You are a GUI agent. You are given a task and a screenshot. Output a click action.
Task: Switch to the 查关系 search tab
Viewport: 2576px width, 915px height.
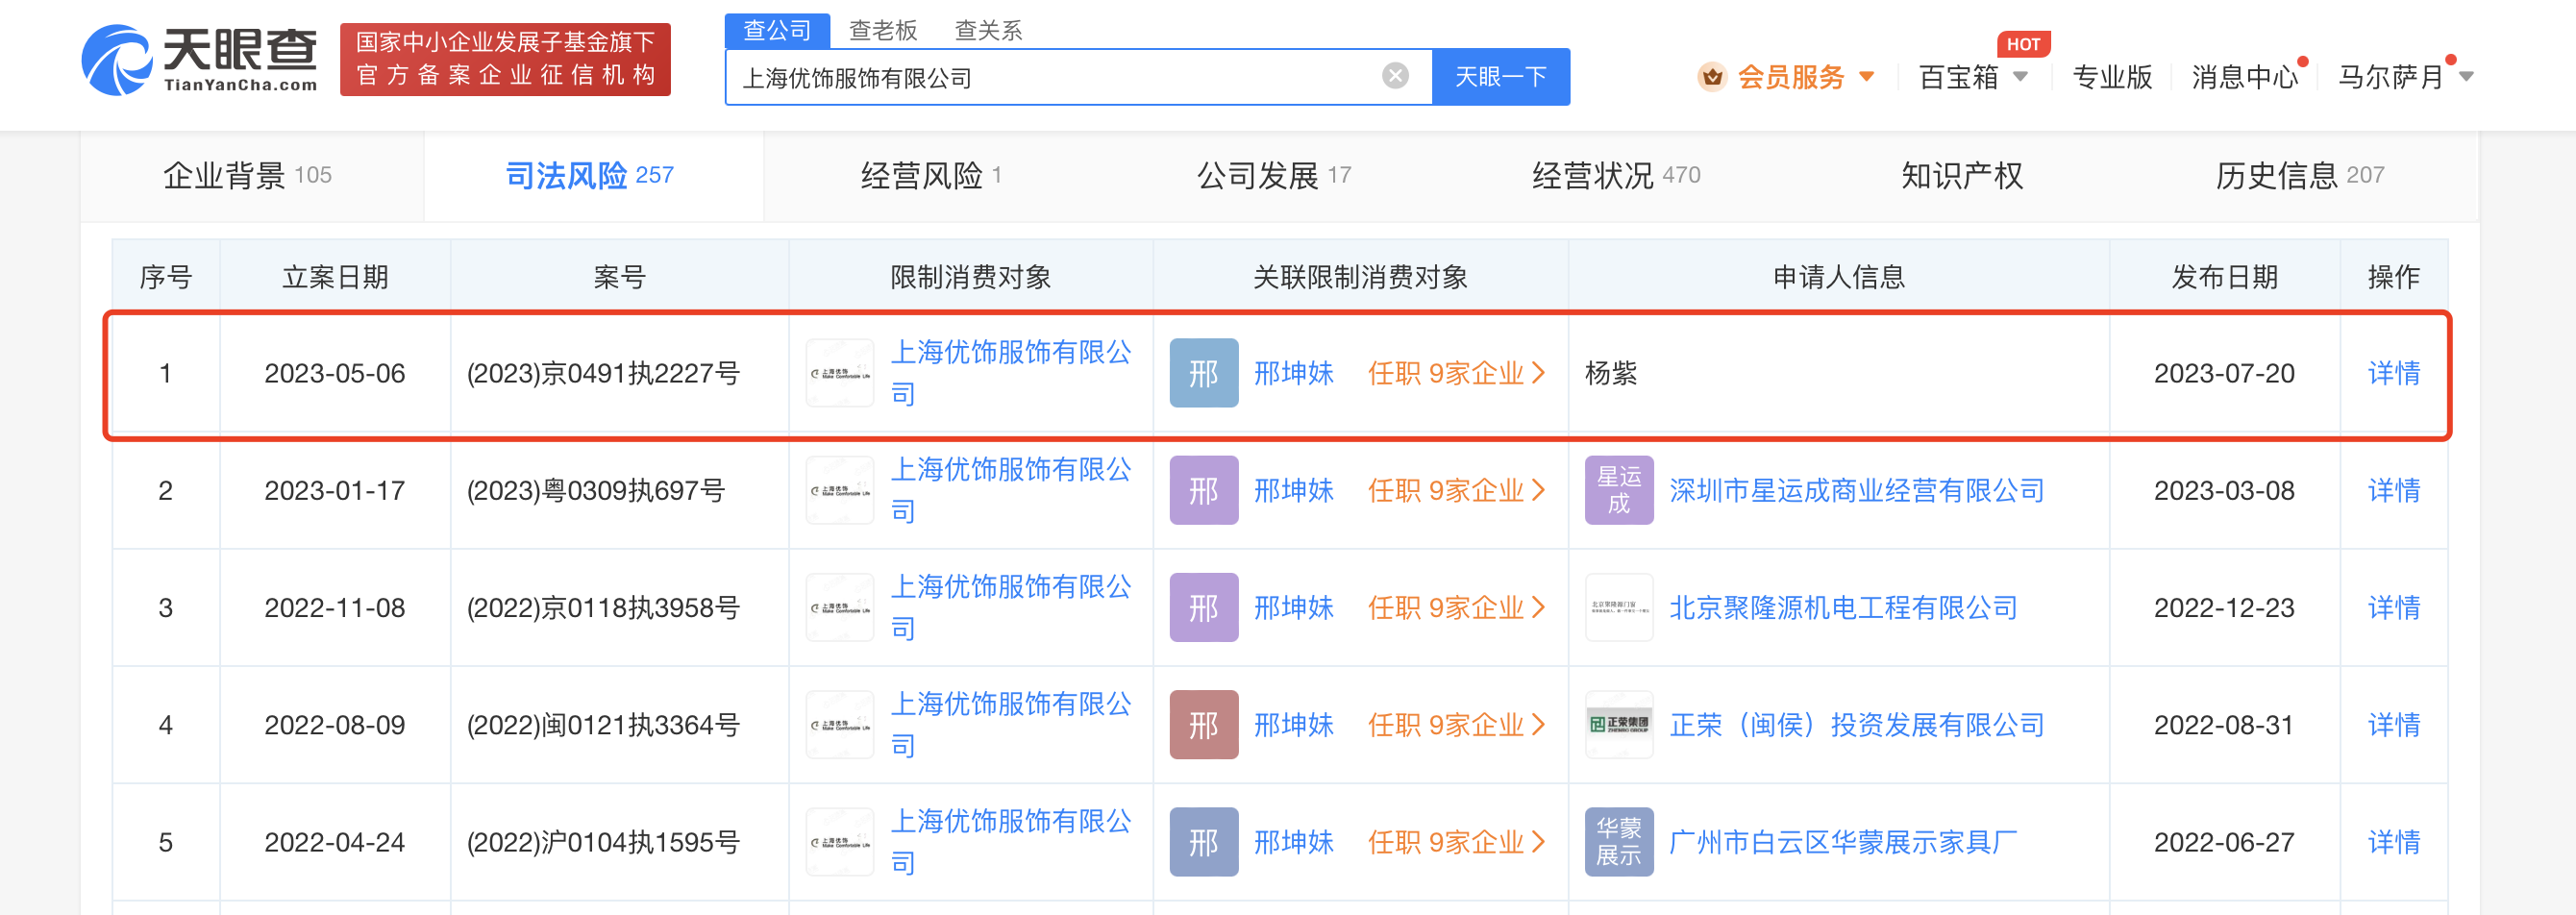click(987, 31)
